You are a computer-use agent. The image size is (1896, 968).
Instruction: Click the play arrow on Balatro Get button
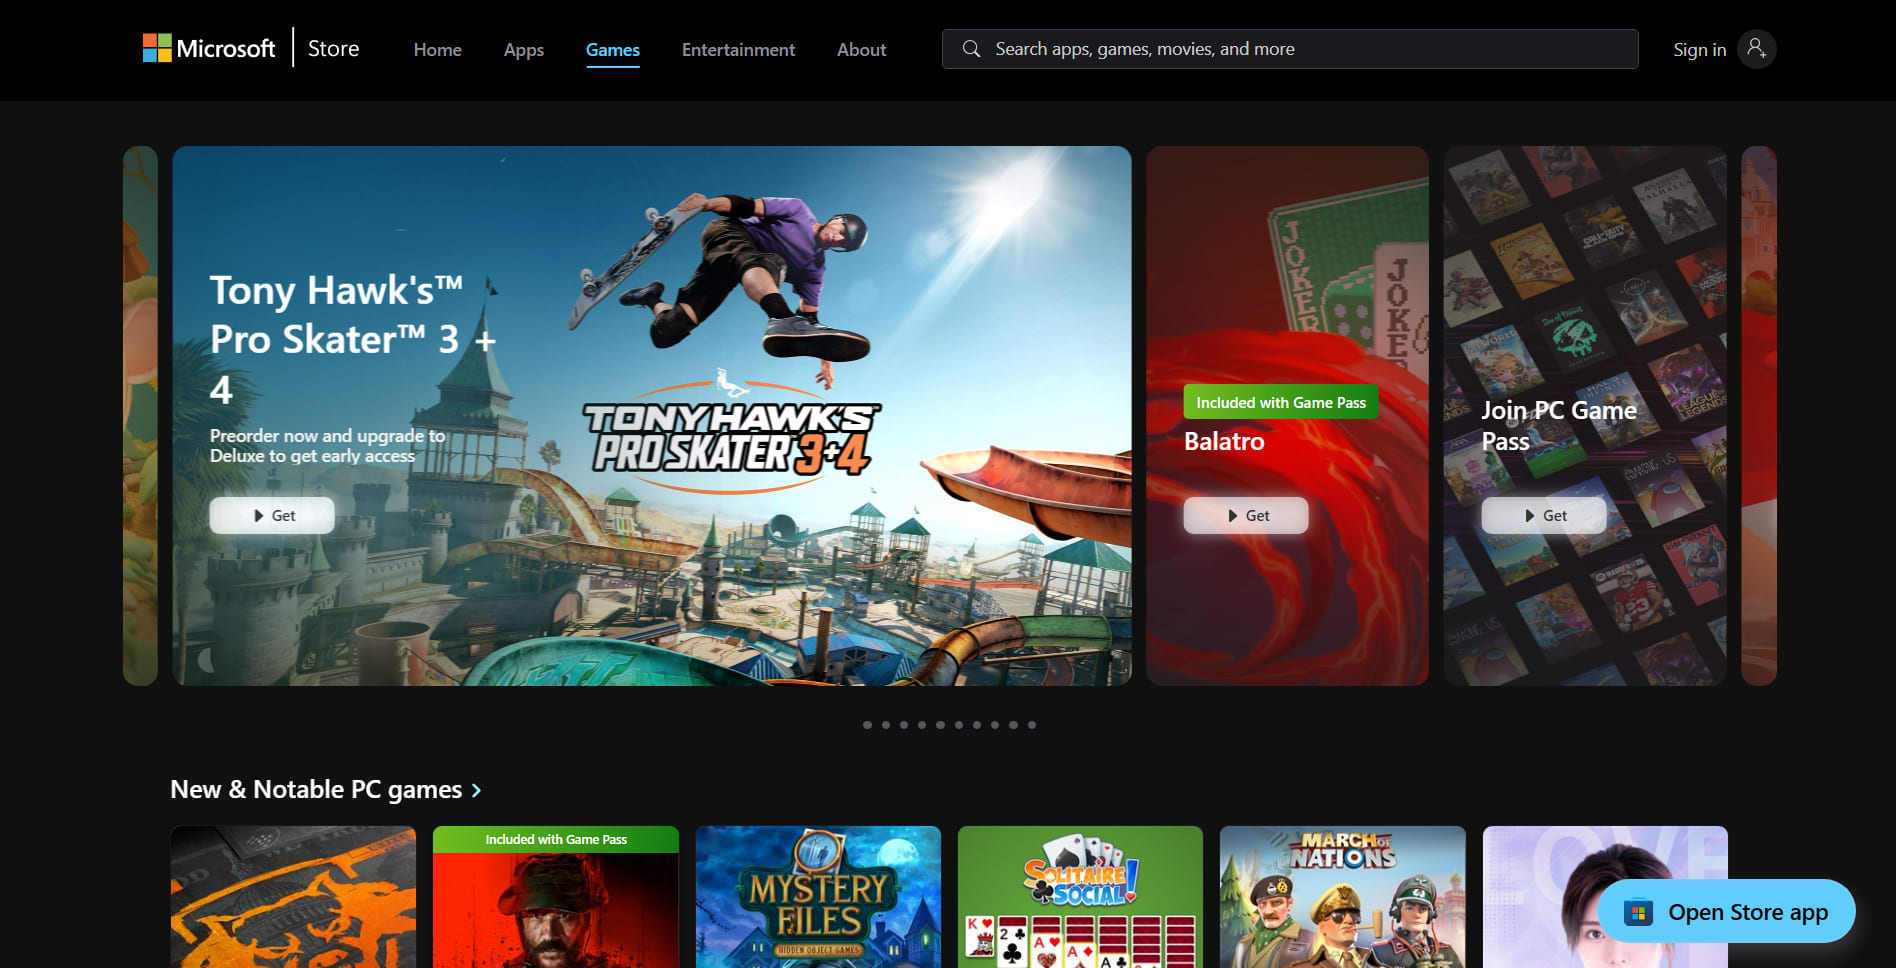1233,516
